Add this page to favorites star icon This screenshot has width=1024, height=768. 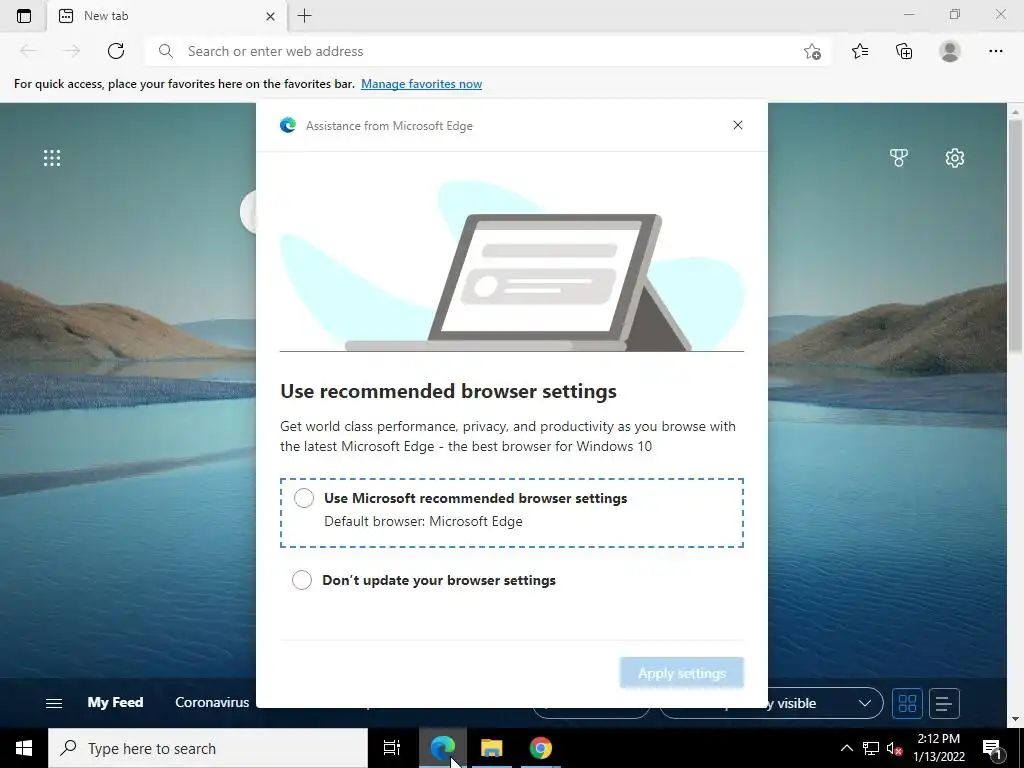pyautogui.click(x=812, y=52)
